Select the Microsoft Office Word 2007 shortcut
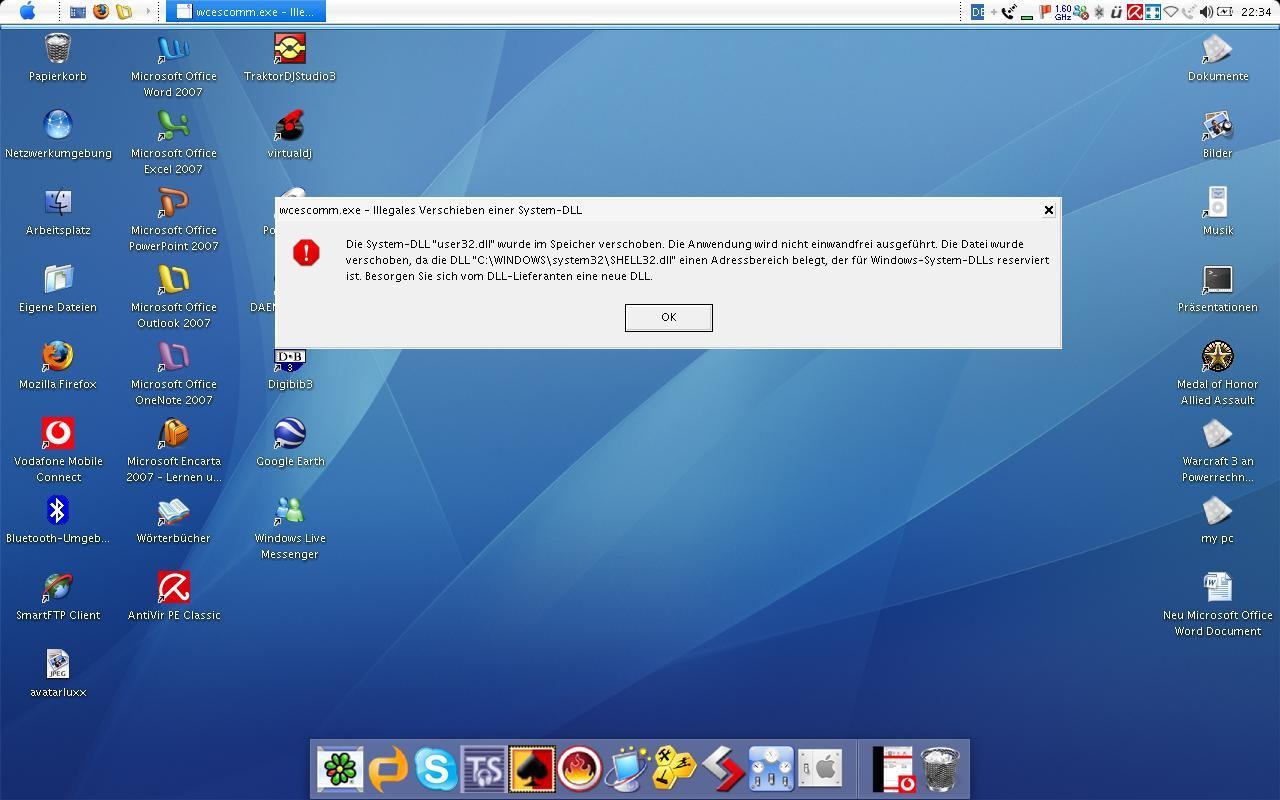This screenshot has height=800, width=1280. point(173,65)
